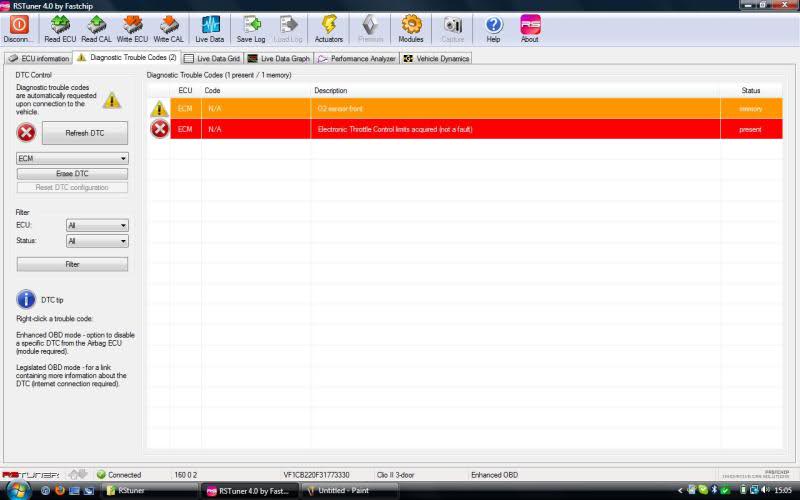Open Untitled - Paint from the taskbar
Screen dimensions: 800x500
pyautogui.click(x=349, y=491)
